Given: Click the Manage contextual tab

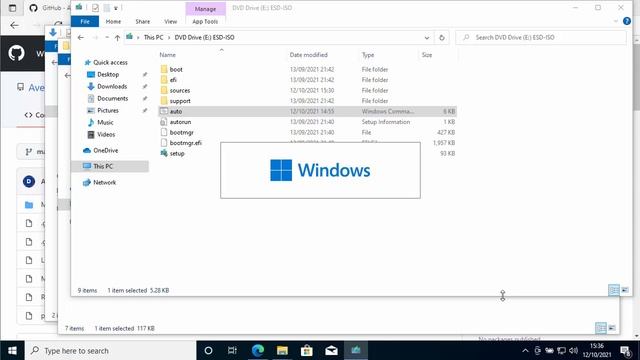Looking at the screenshot, I should [205, 9].
